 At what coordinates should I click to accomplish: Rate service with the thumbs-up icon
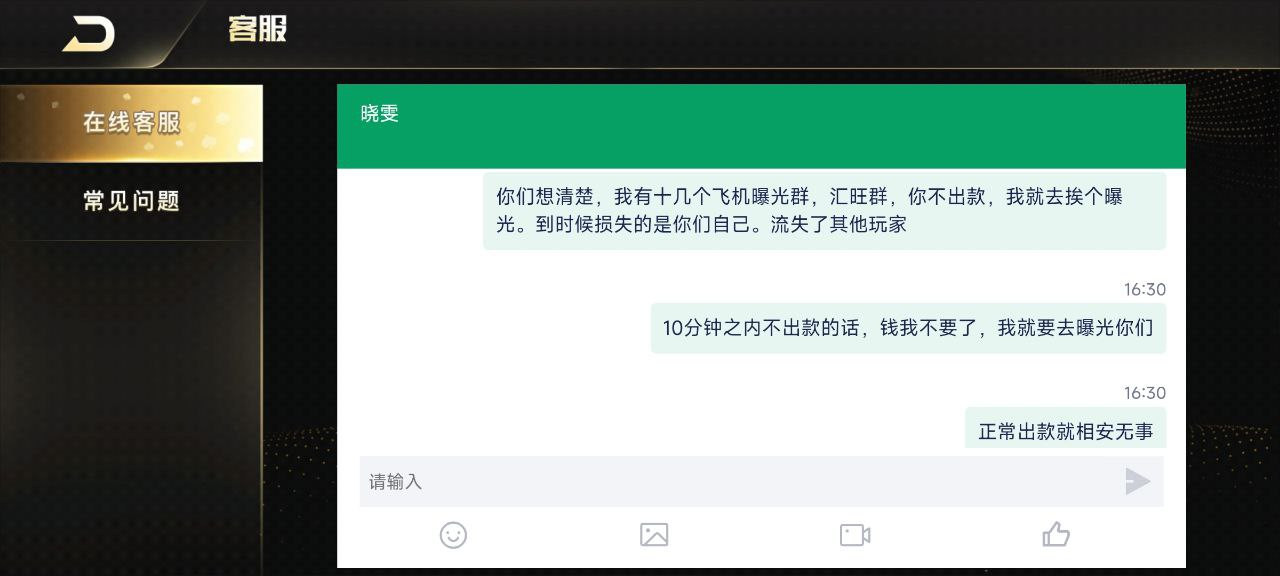(x=1056, y=535)
